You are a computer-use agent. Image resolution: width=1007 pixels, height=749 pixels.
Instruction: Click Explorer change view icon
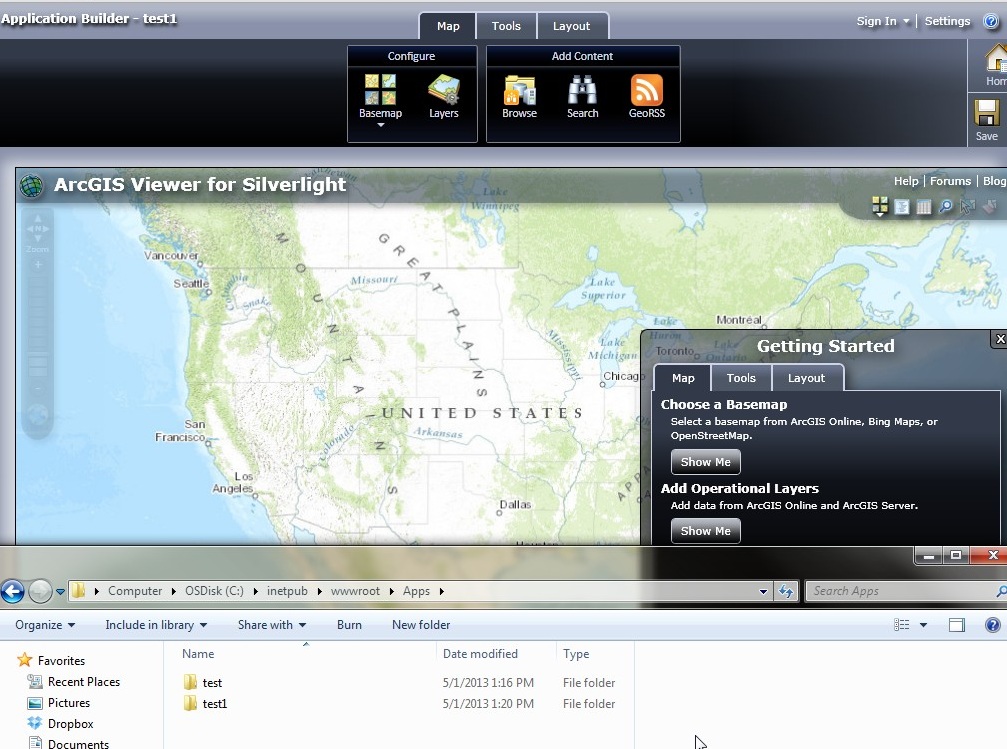tap(902, 624)
